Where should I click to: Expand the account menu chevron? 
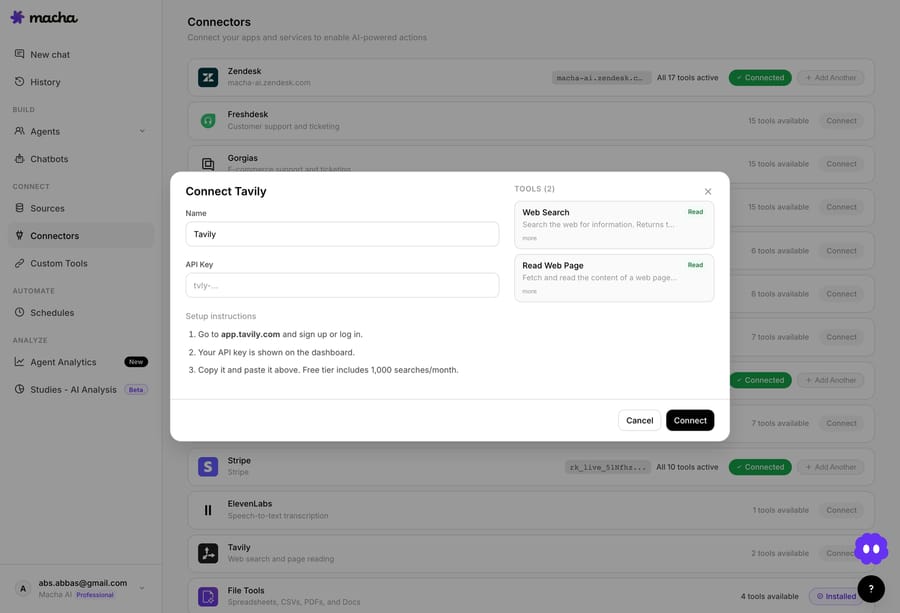142,588
